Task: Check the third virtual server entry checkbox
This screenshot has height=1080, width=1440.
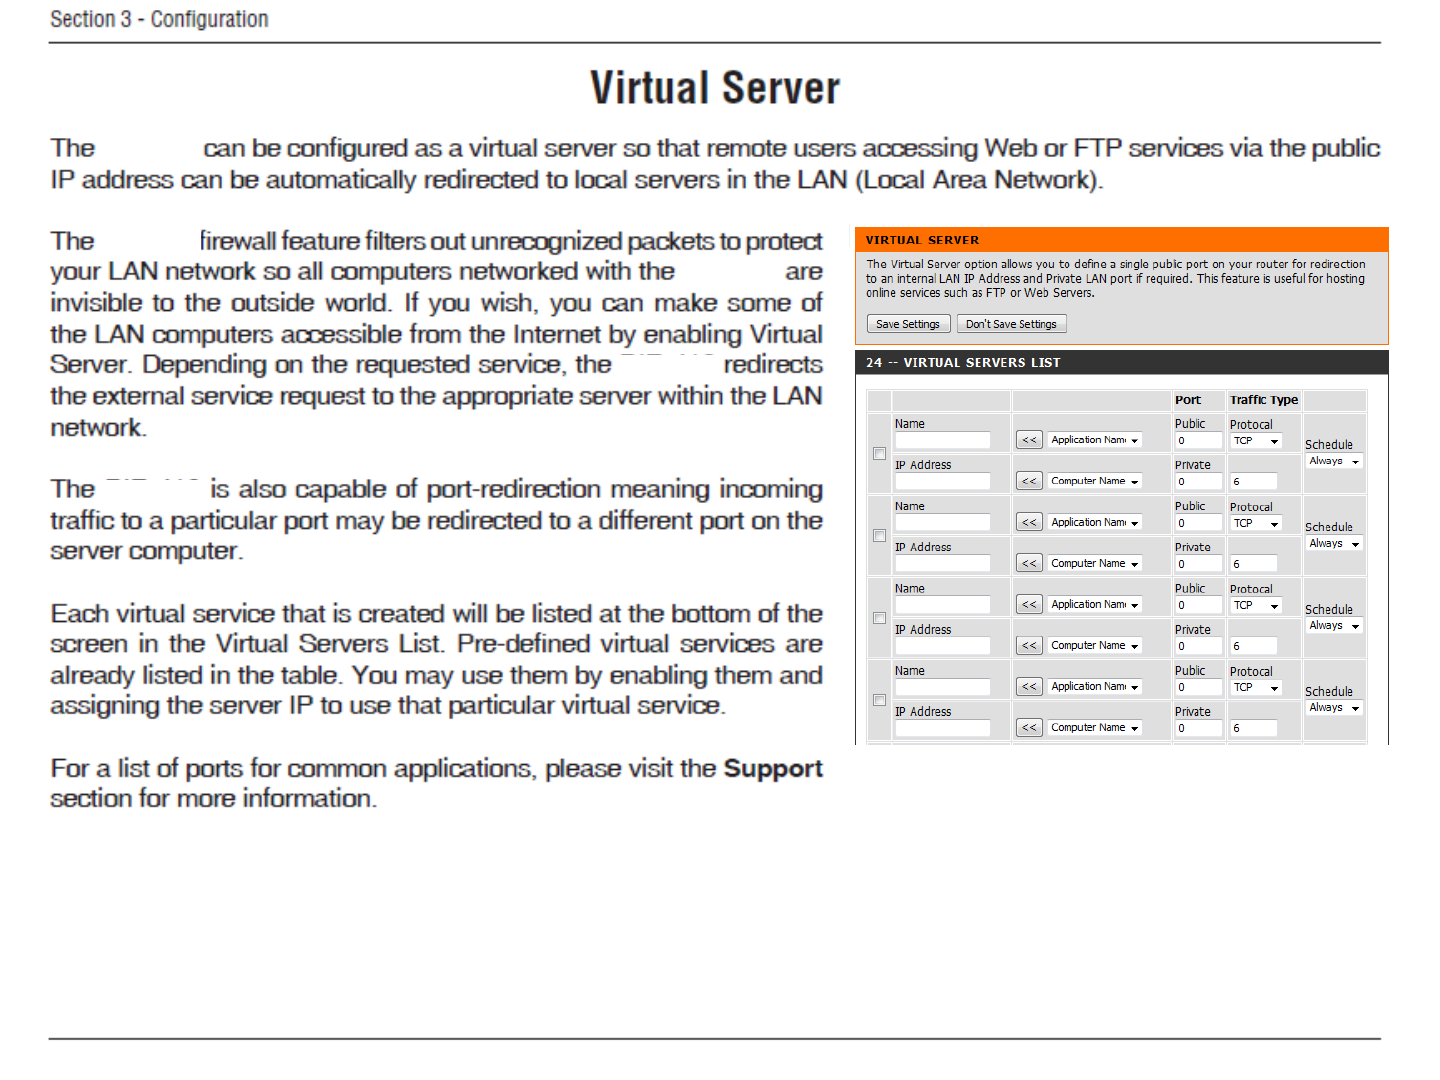Action: pos(880,618)
